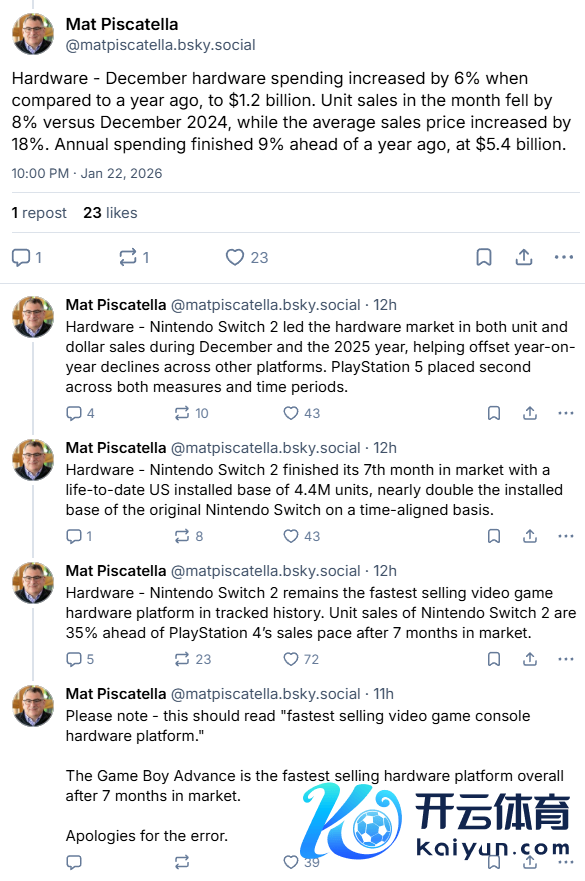Reply to the December hardware spending post

click(x=22, y=257)
